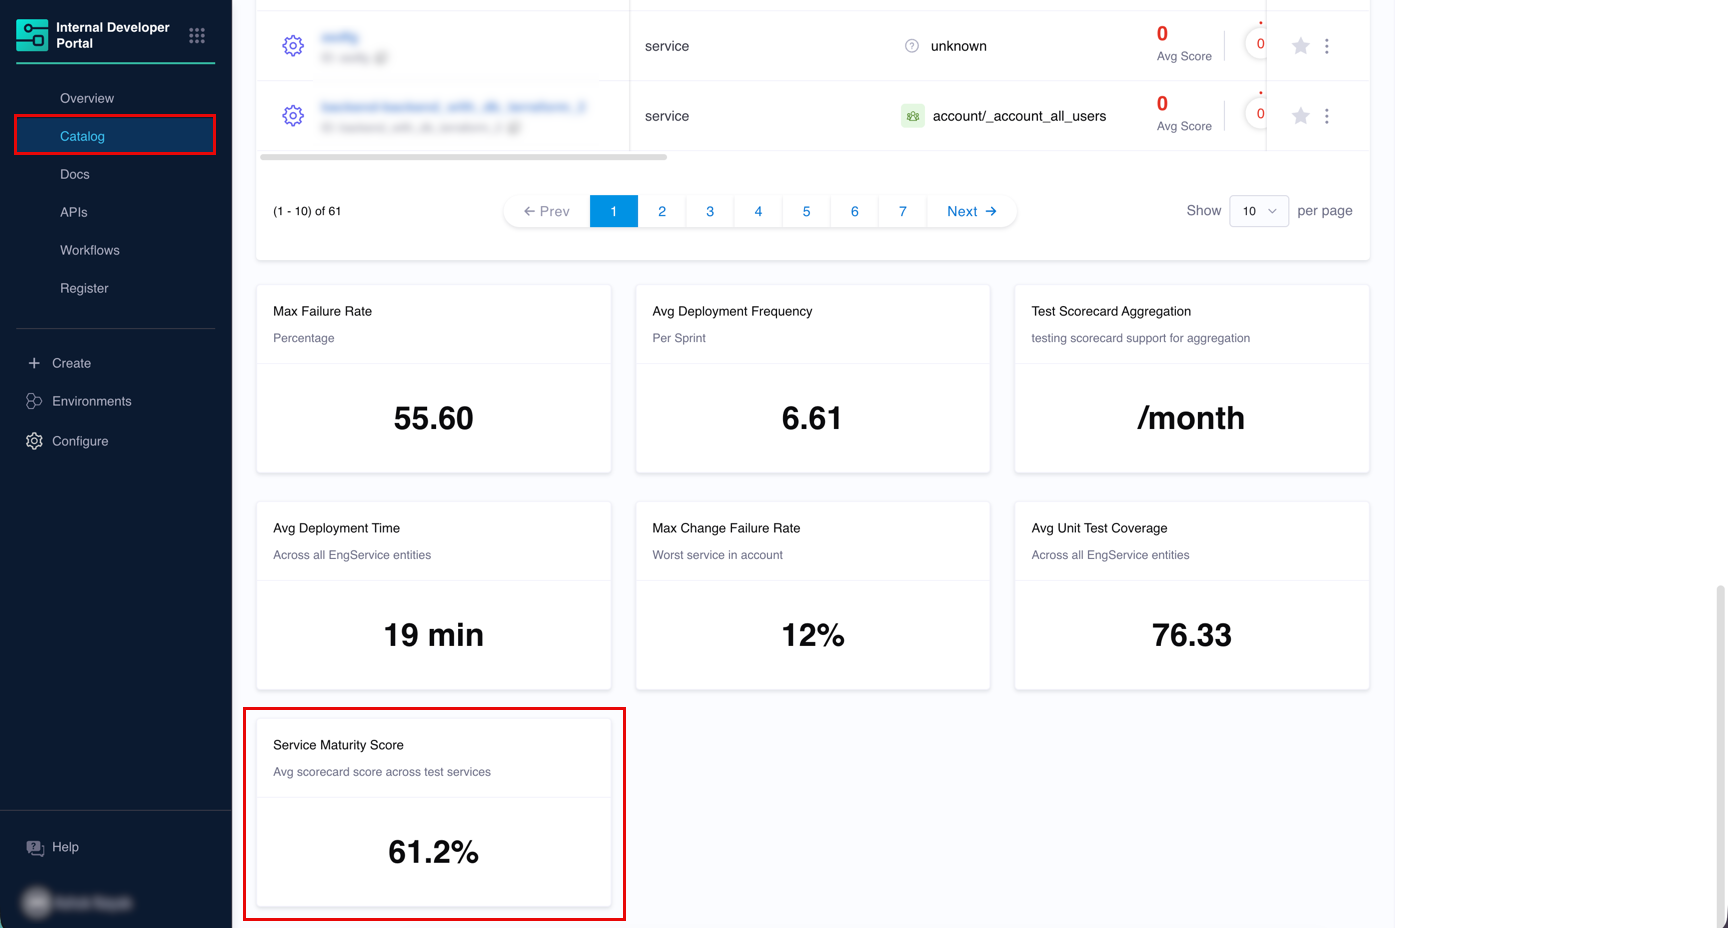This screenshot has height=928, width=1728.
Task: Open the Help label link
Action: (65, 847)
